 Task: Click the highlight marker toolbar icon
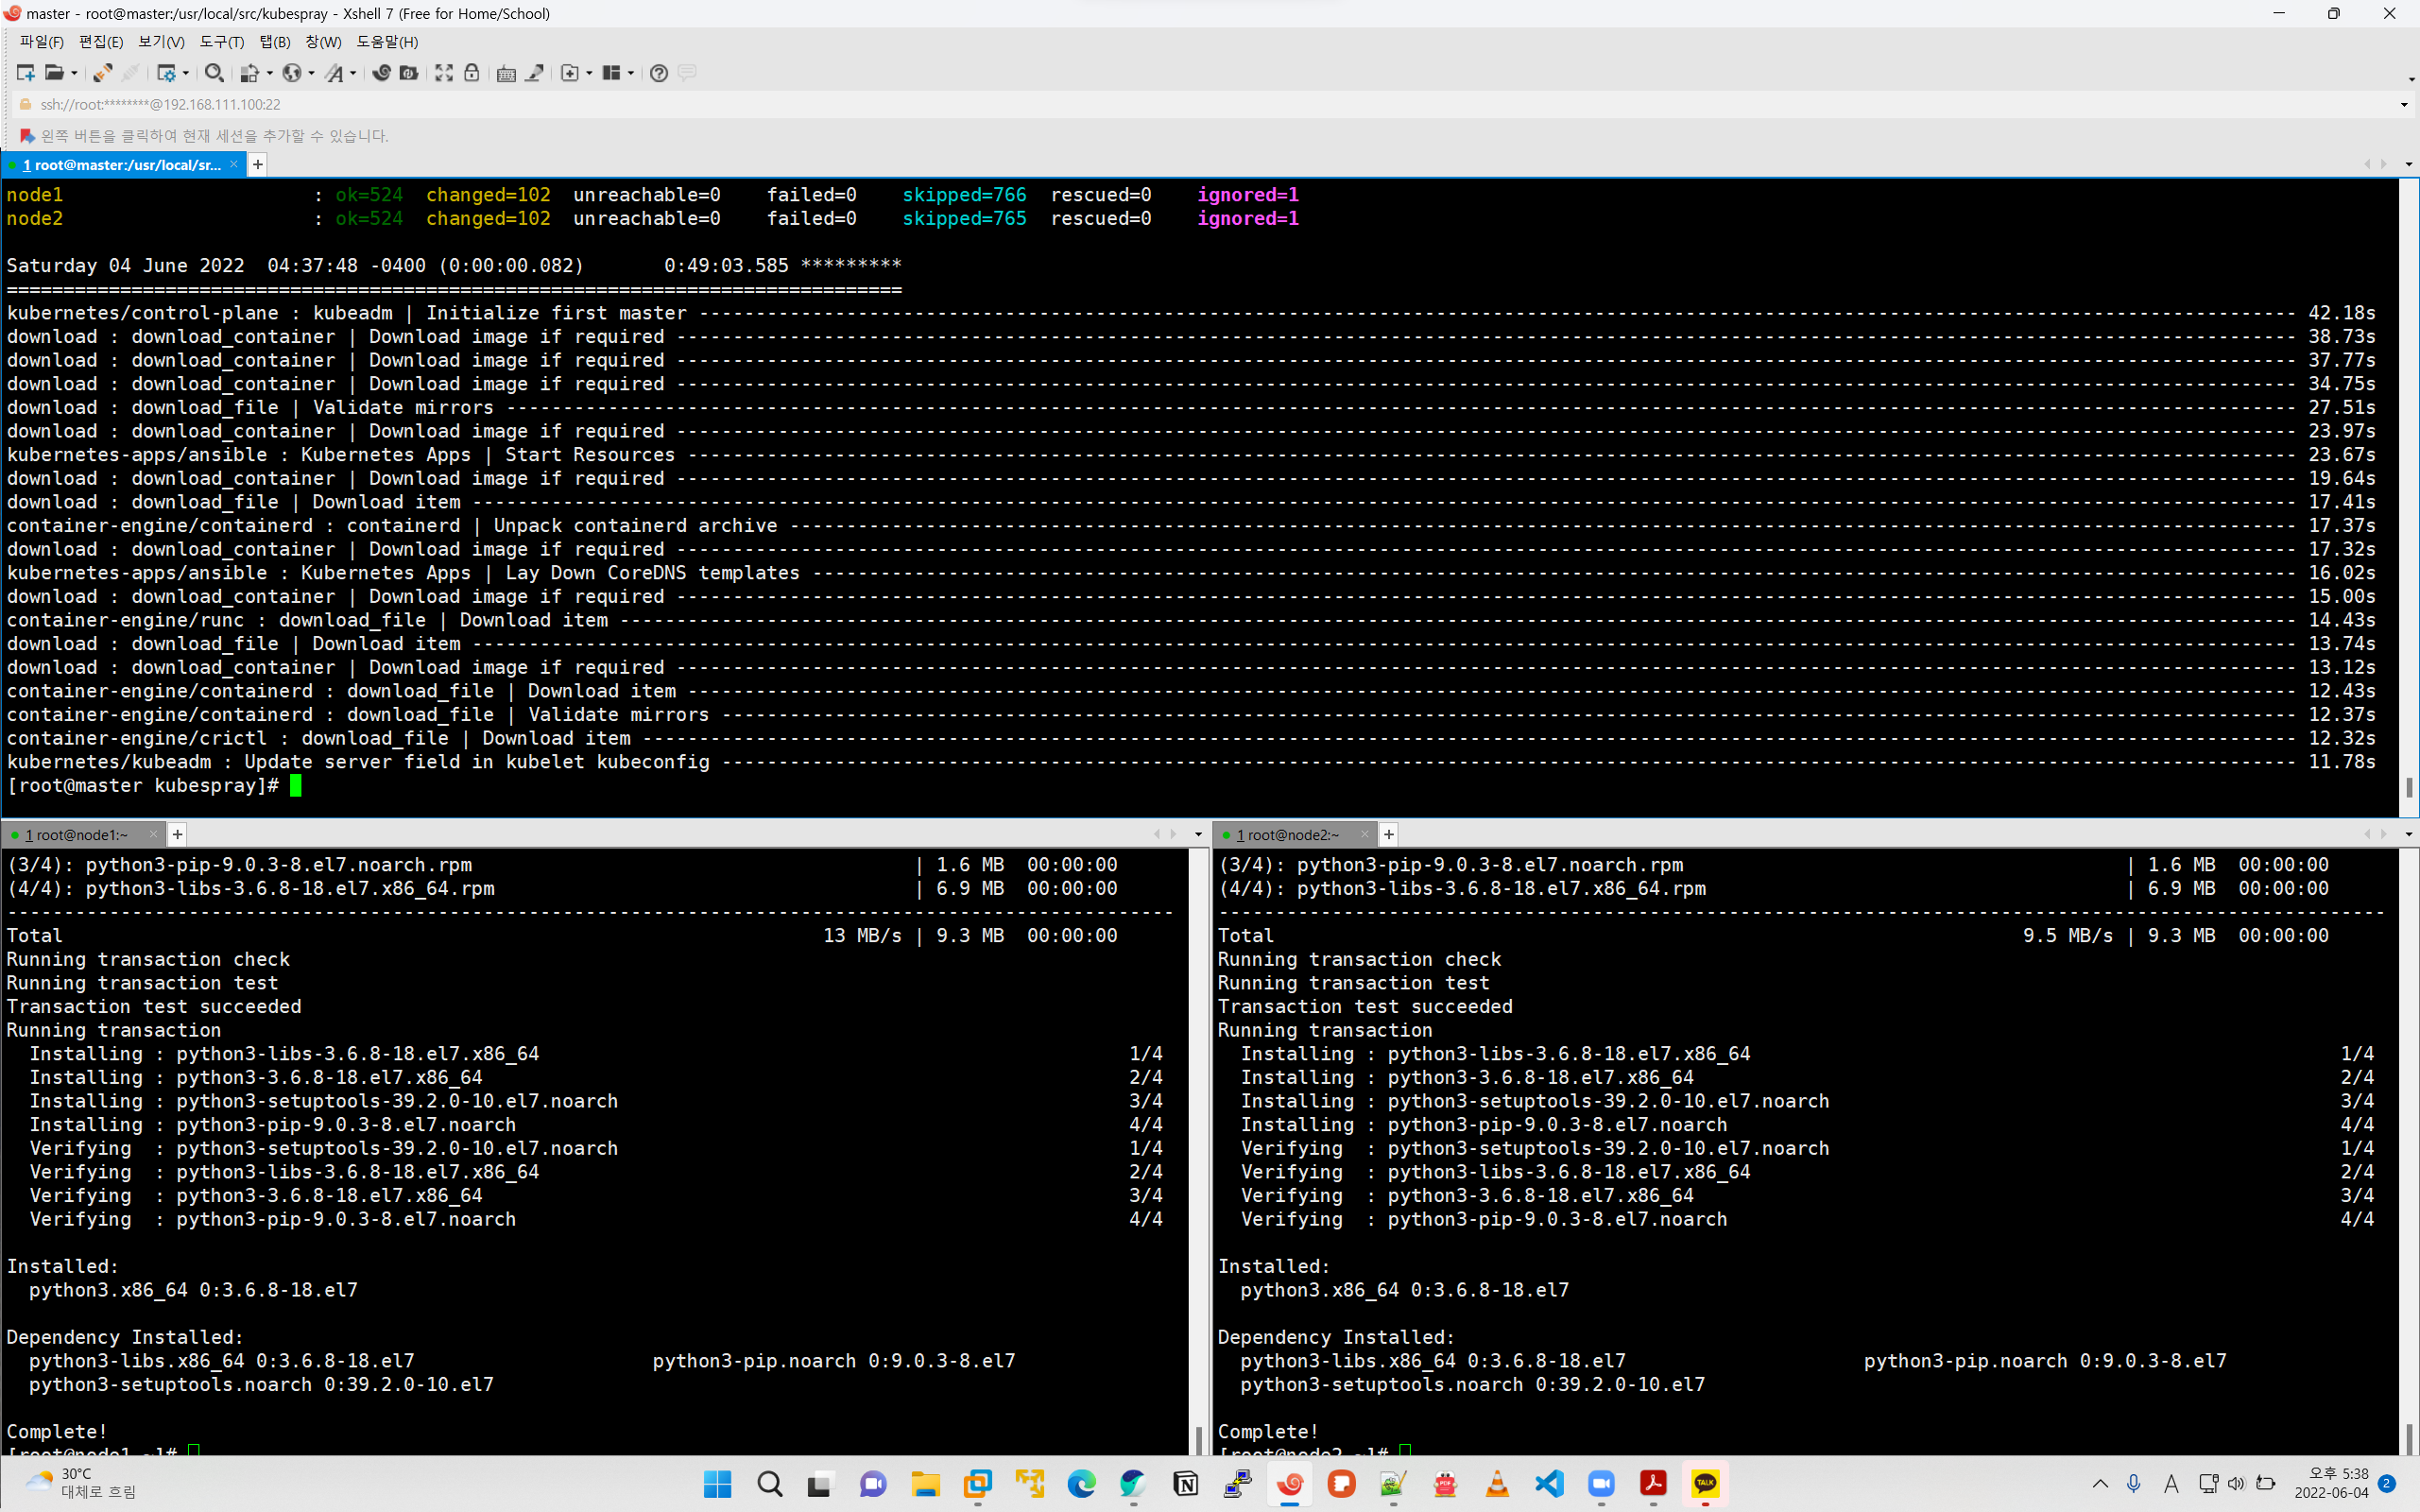tap(535, 73)
